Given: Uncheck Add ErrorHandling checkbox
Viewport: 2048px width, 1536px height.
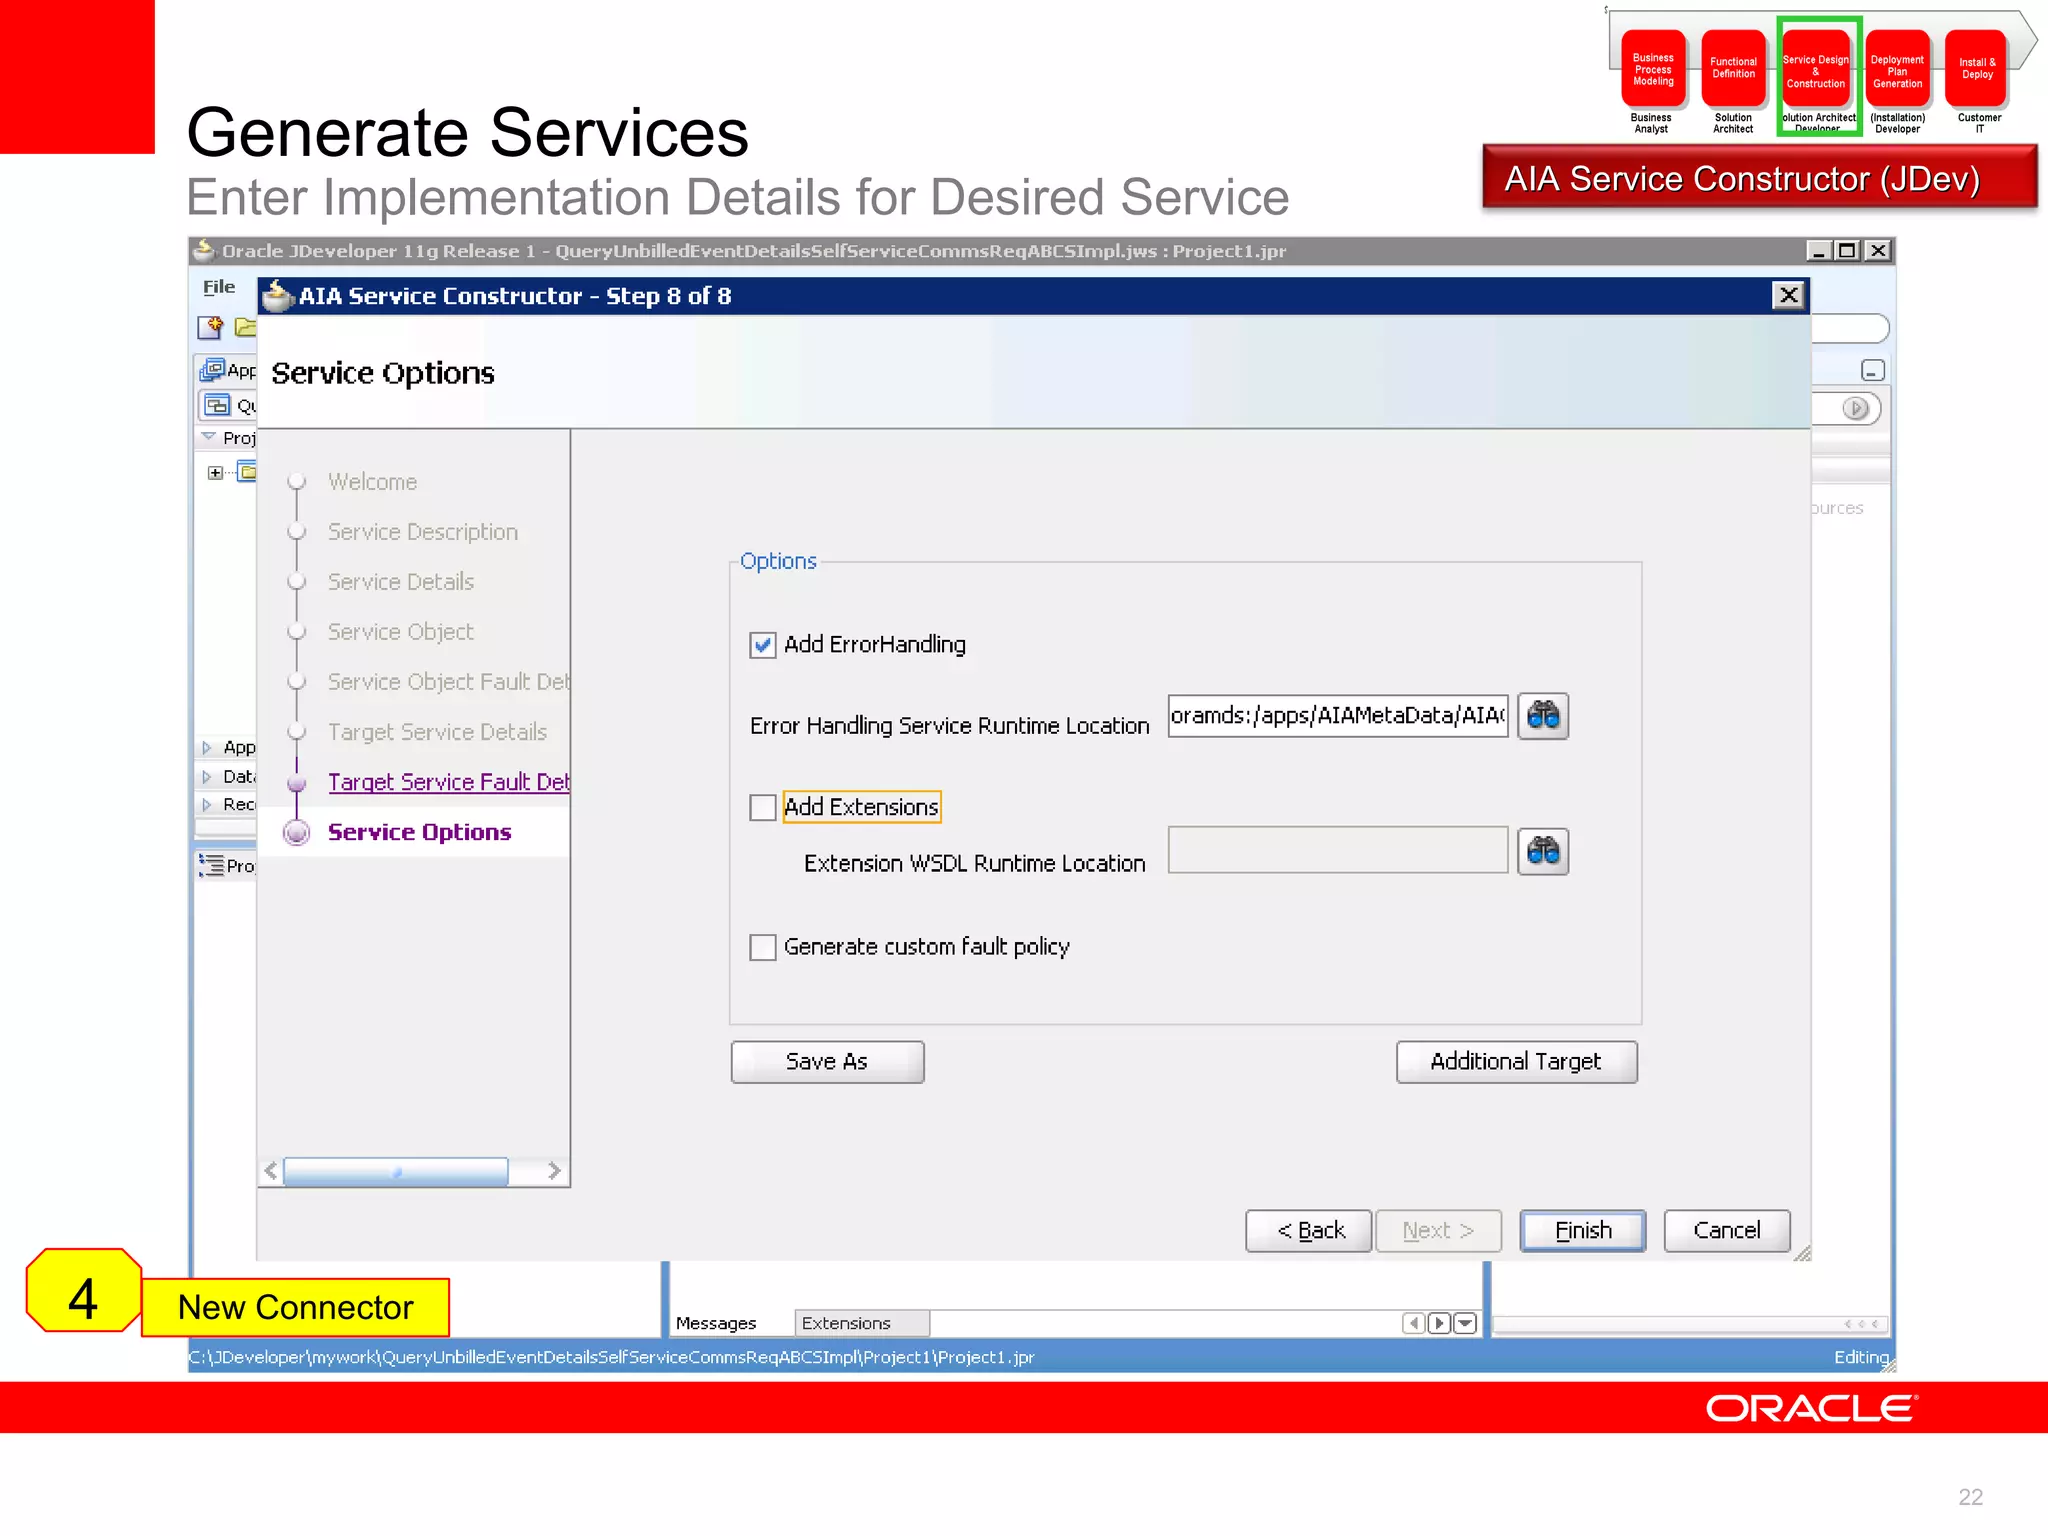Looking at the screenshot, I should pyautogui.click(x=763, y=645).
